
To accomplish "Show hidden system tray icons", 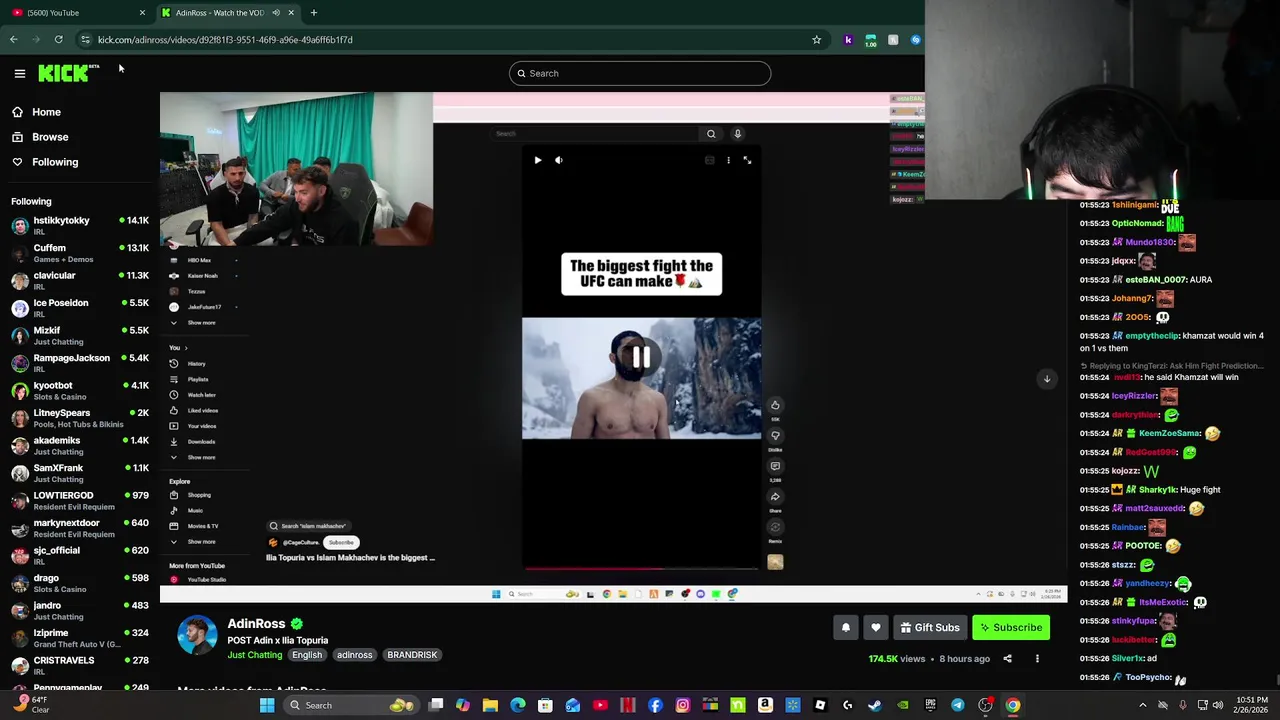I will pyautogui.click(x=1143, y=706).
